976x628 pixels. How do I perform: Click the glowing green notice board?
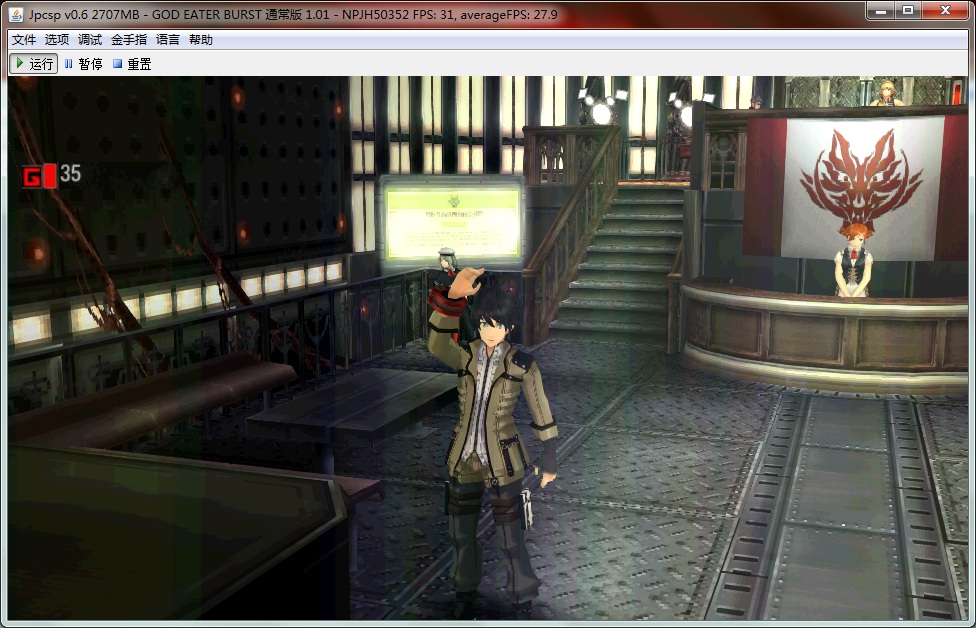coord(453,222)
